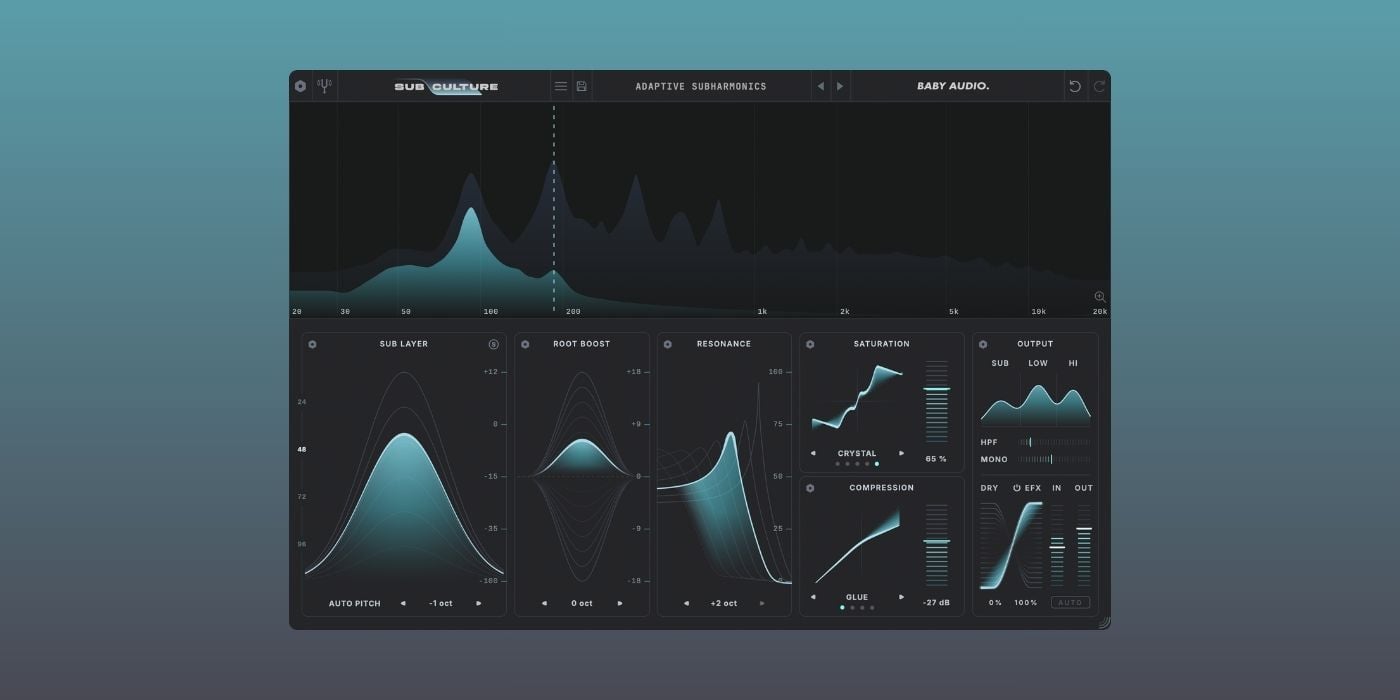Select previous saturation type left of CRYSTAL

pos(813,453)
